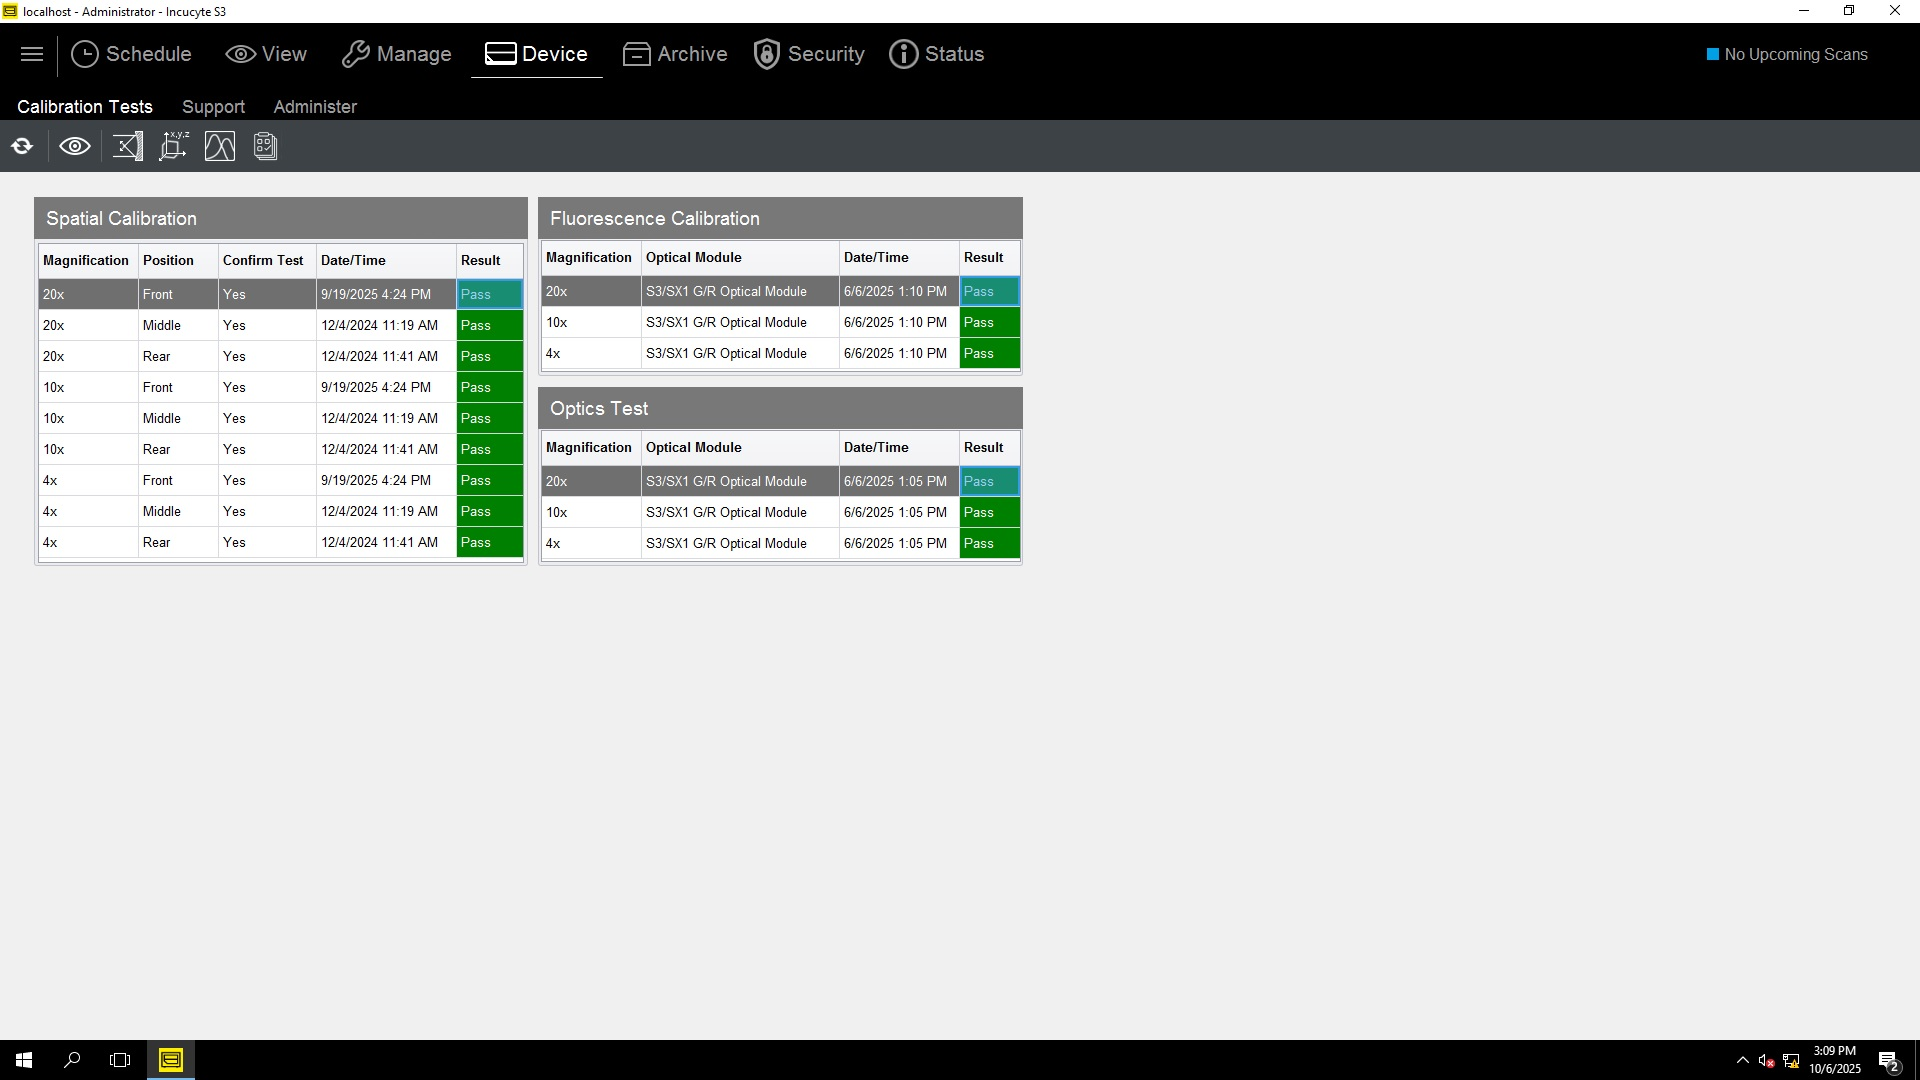Open the hamburger main menu
Screen dimensions: 1920x1080
coord(32,54)
